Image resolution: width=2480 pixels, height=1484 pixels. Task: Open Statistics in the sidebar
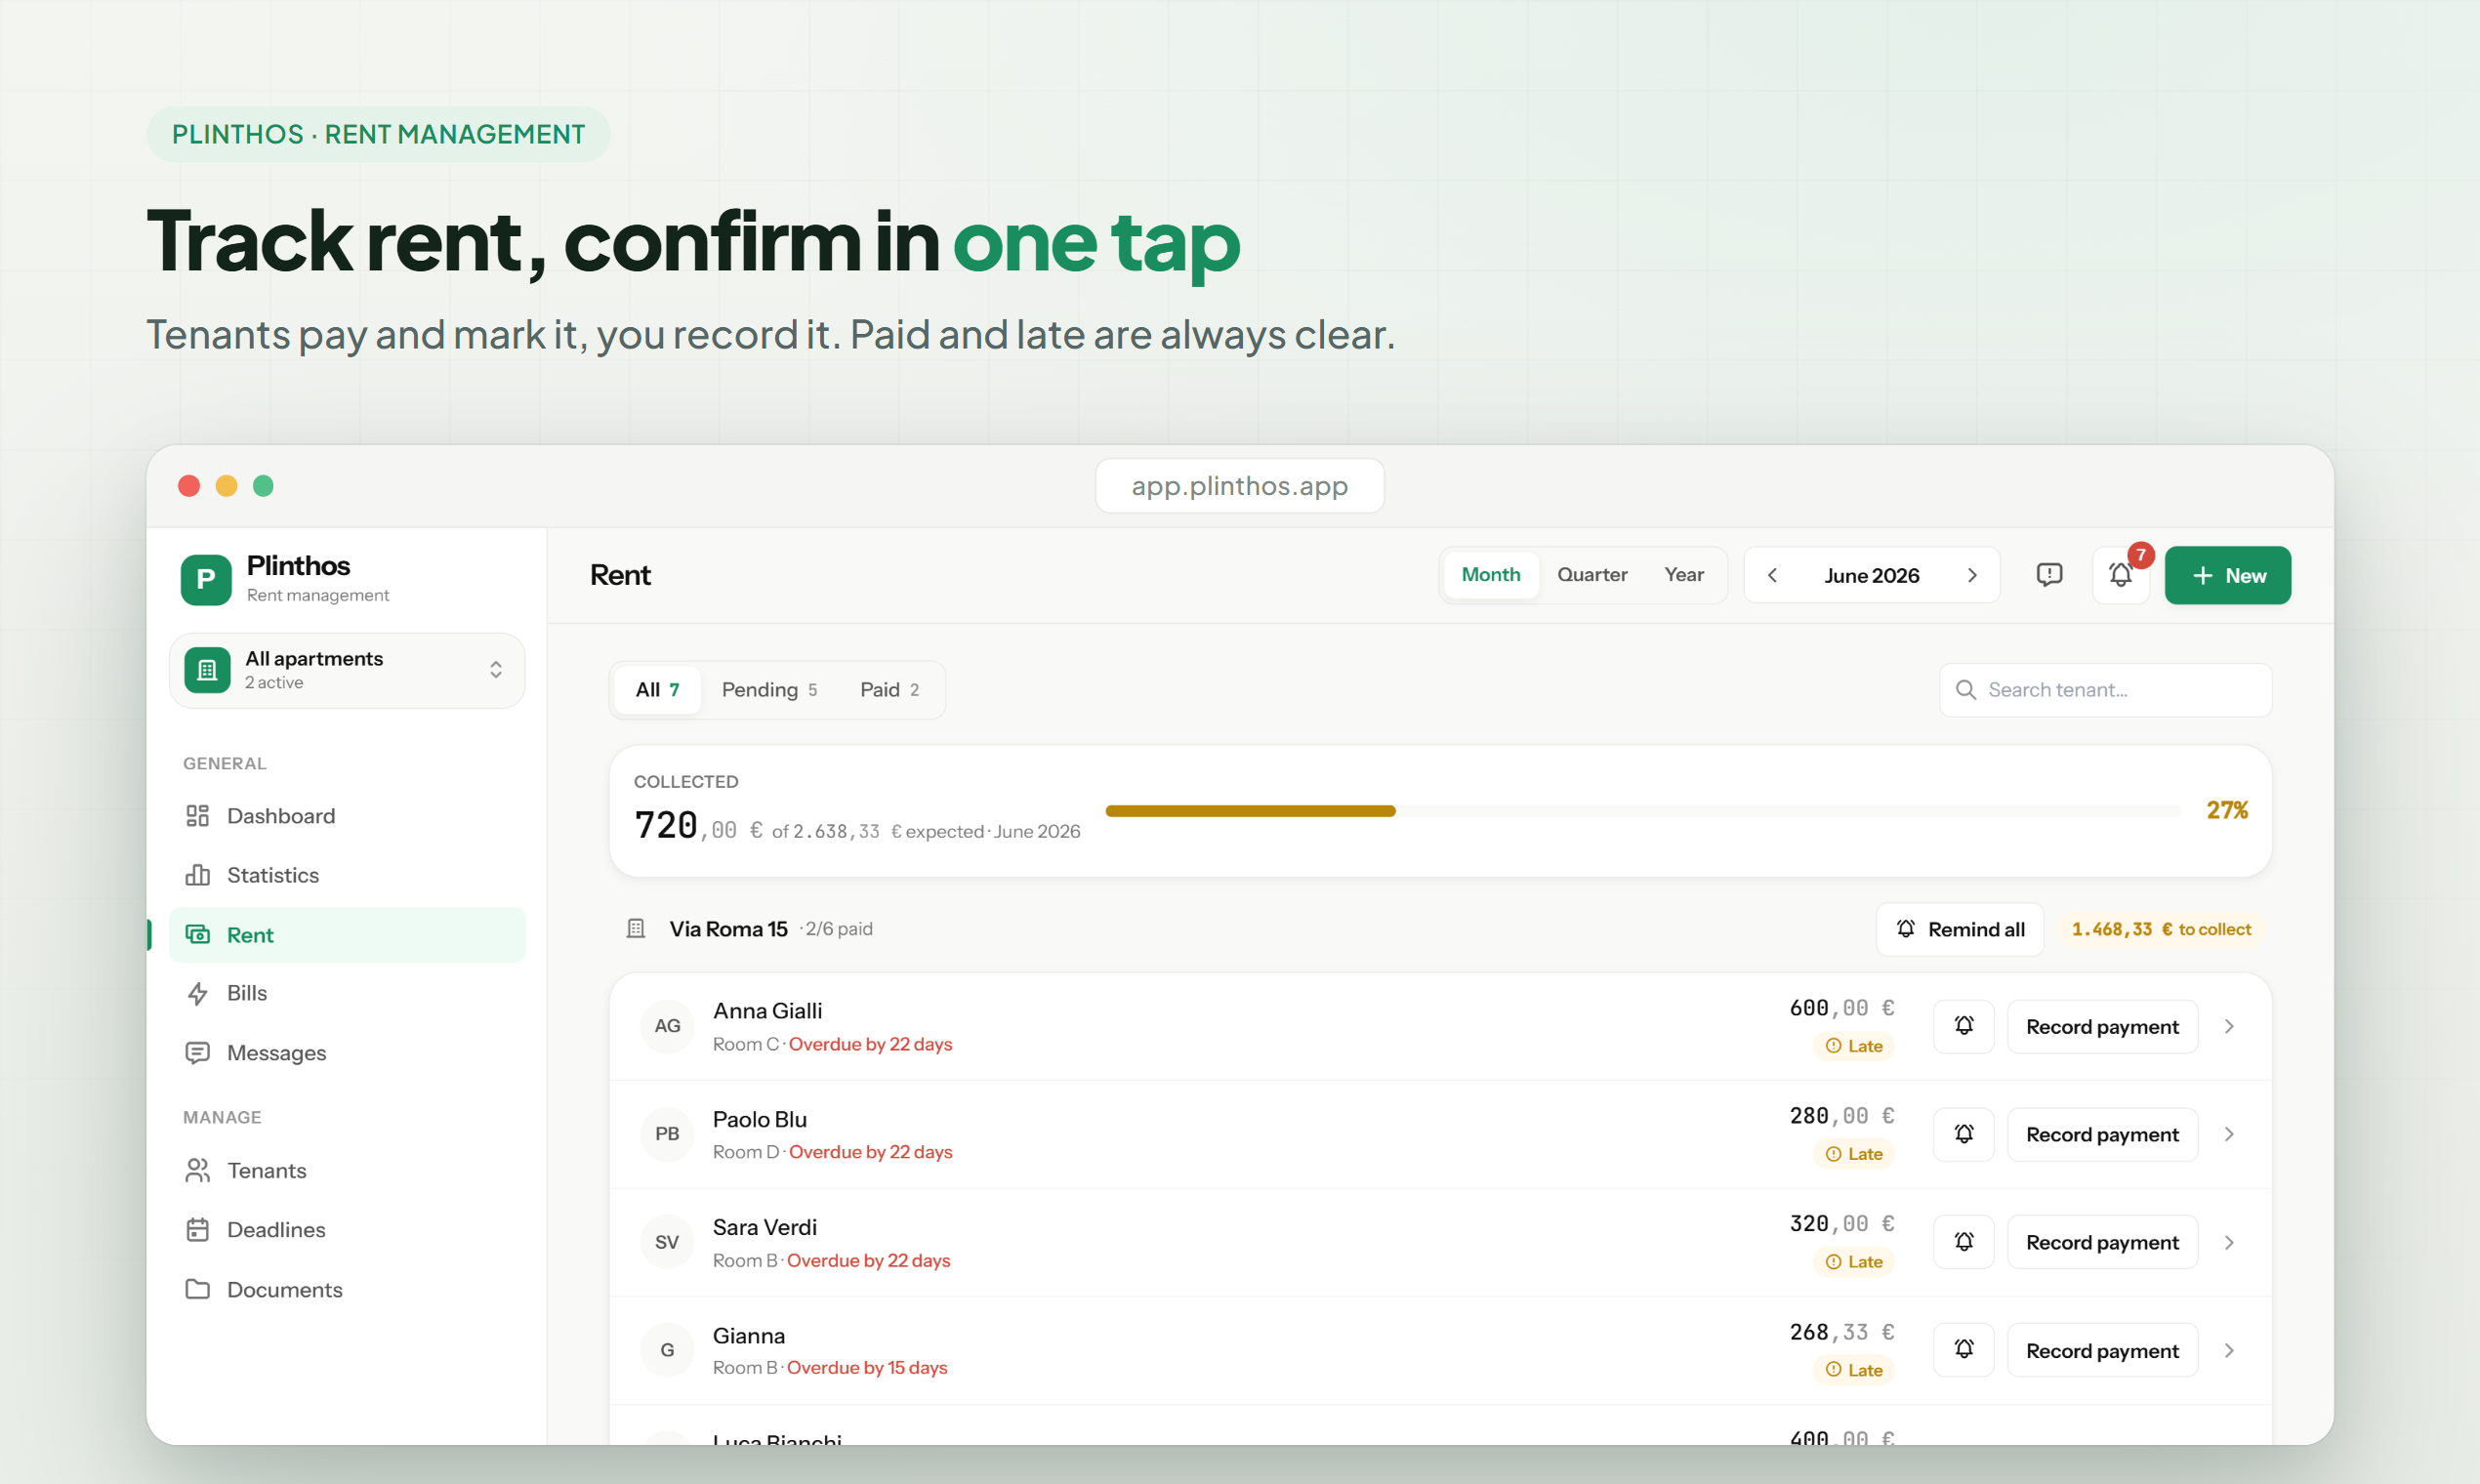[347, 875]
